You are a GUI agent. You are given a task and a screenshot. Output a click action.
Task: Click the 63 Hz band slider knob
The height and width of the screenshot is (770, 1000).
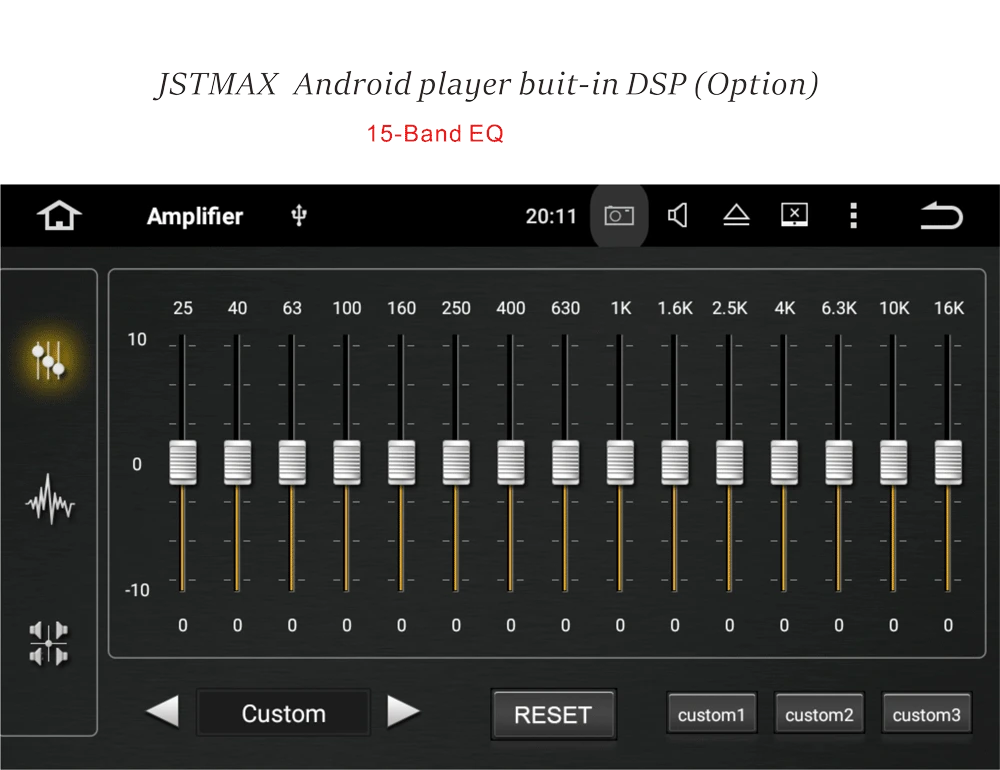click(292, 463)
